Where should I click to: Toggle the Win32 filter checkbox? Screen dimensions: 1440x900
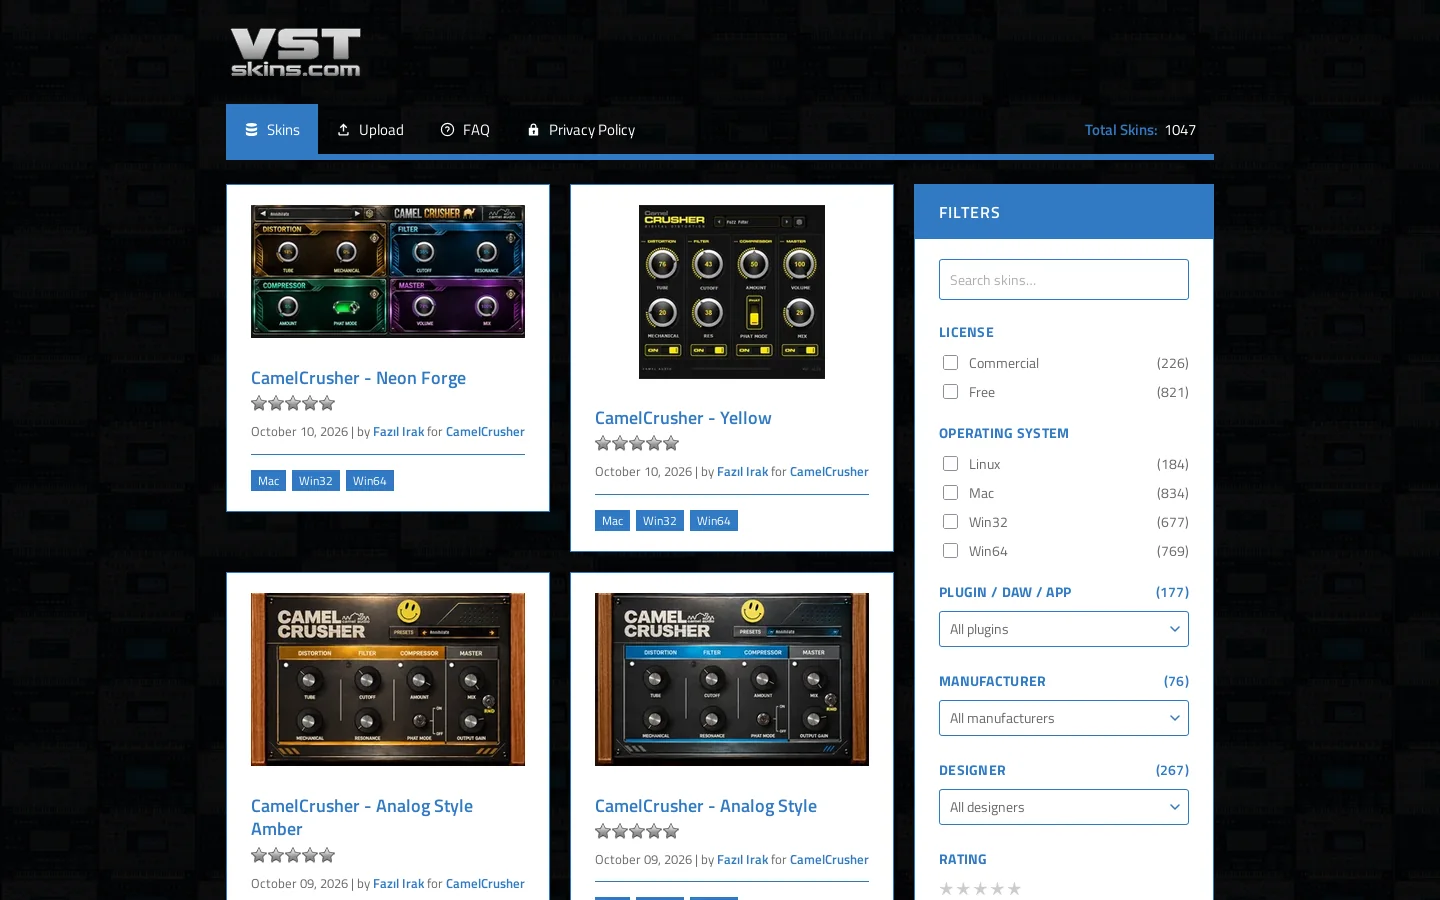pyautogui.click(x=951, y=522)
